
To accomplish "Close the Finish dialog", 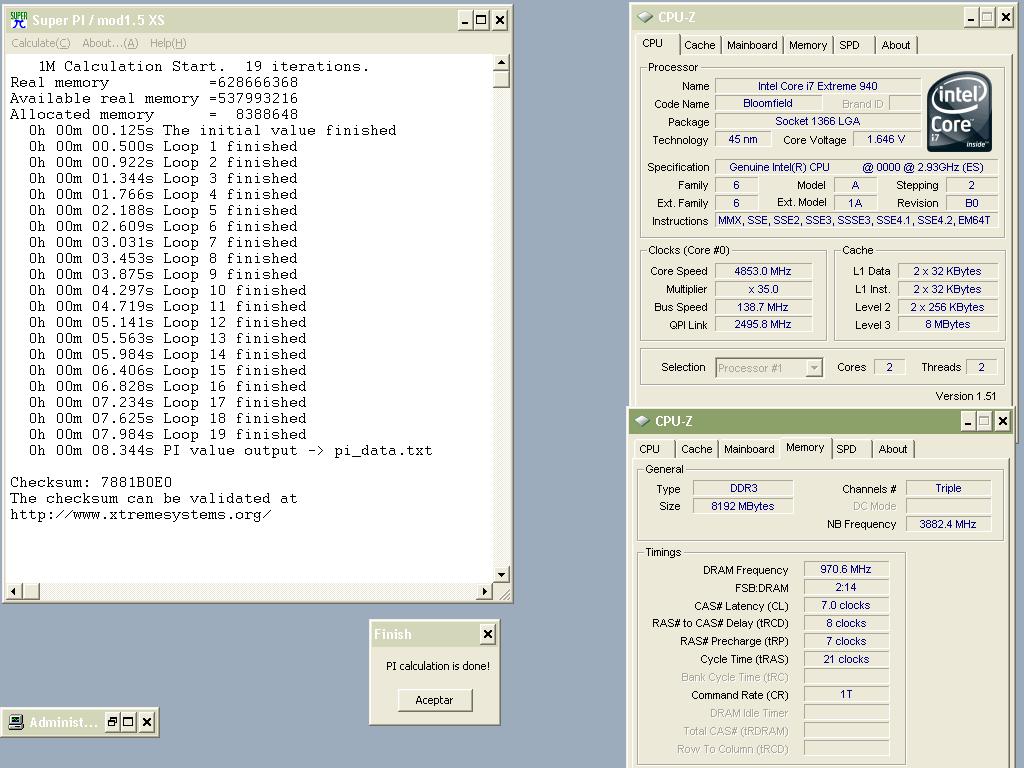I will (488, 633).
